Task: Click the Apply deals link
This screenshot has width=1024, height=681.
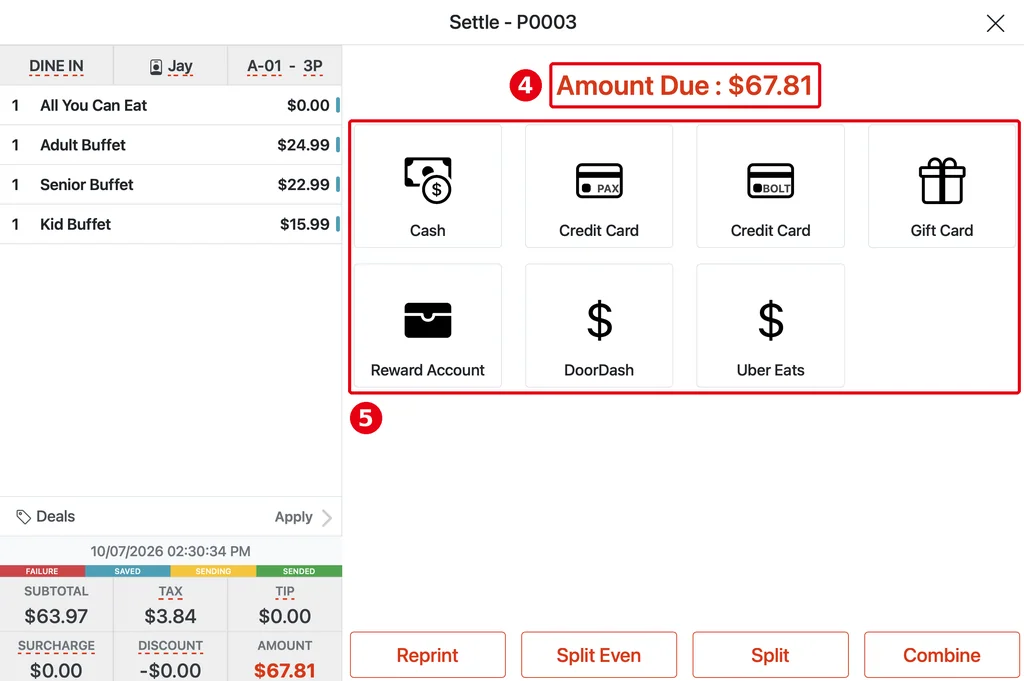Action: click(294, 517)
